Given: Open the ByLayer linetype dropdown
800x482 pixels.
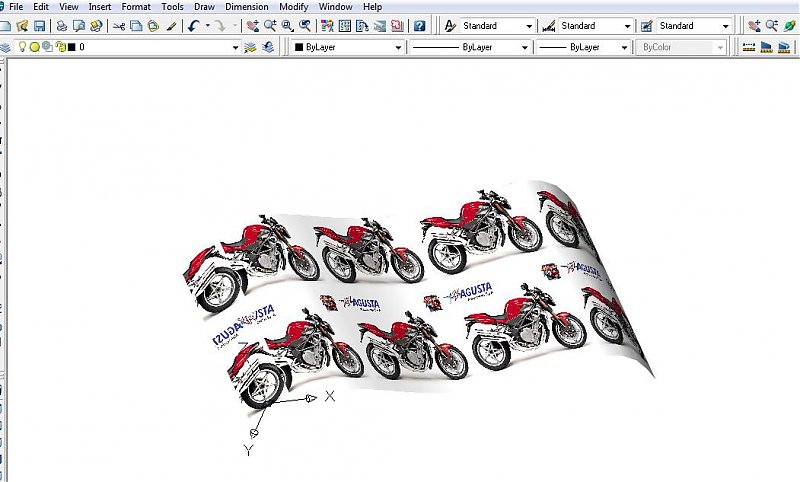Looking at the screenshot, I should 470,47.
